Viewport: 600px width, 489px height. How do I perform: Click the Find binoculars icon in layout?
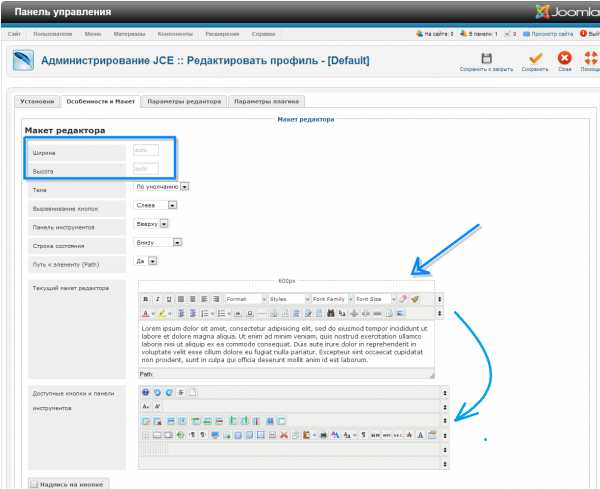point(331,313)
